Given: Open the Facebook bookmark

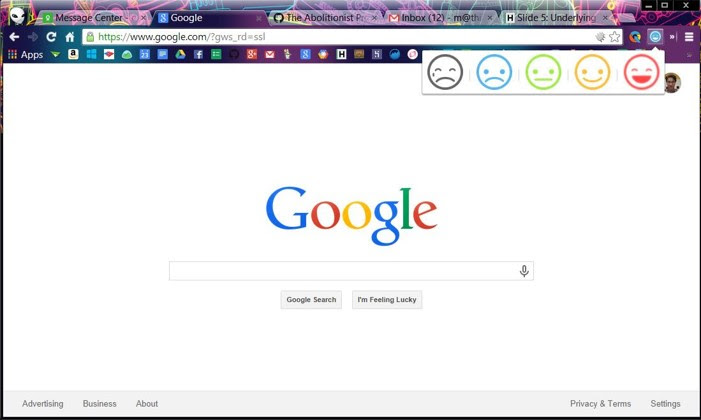Looking at the screenshot, I should coord(198,54).
